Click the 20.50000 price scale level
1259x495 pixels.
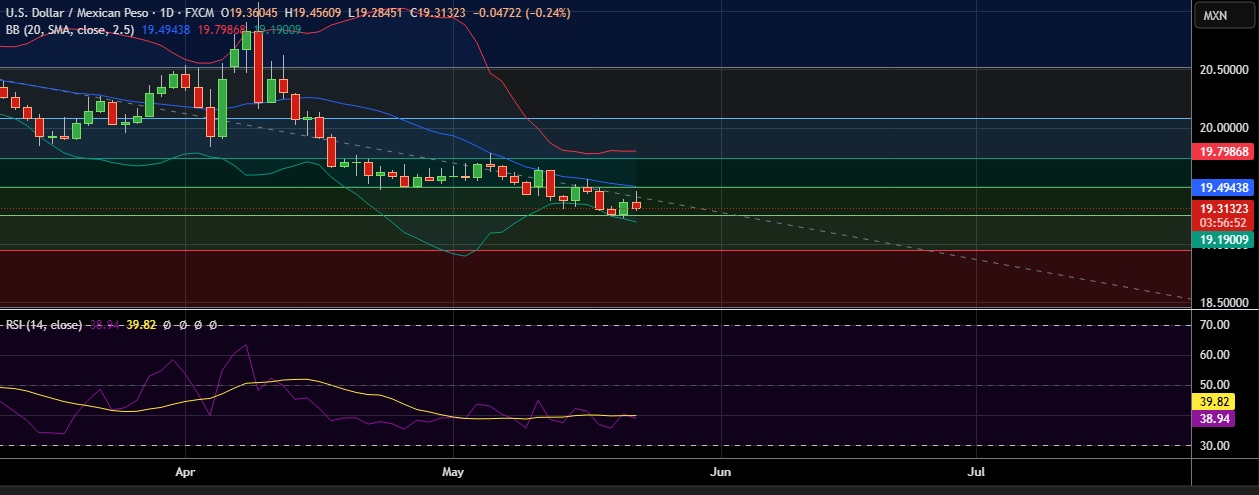tap(1224, 69)
